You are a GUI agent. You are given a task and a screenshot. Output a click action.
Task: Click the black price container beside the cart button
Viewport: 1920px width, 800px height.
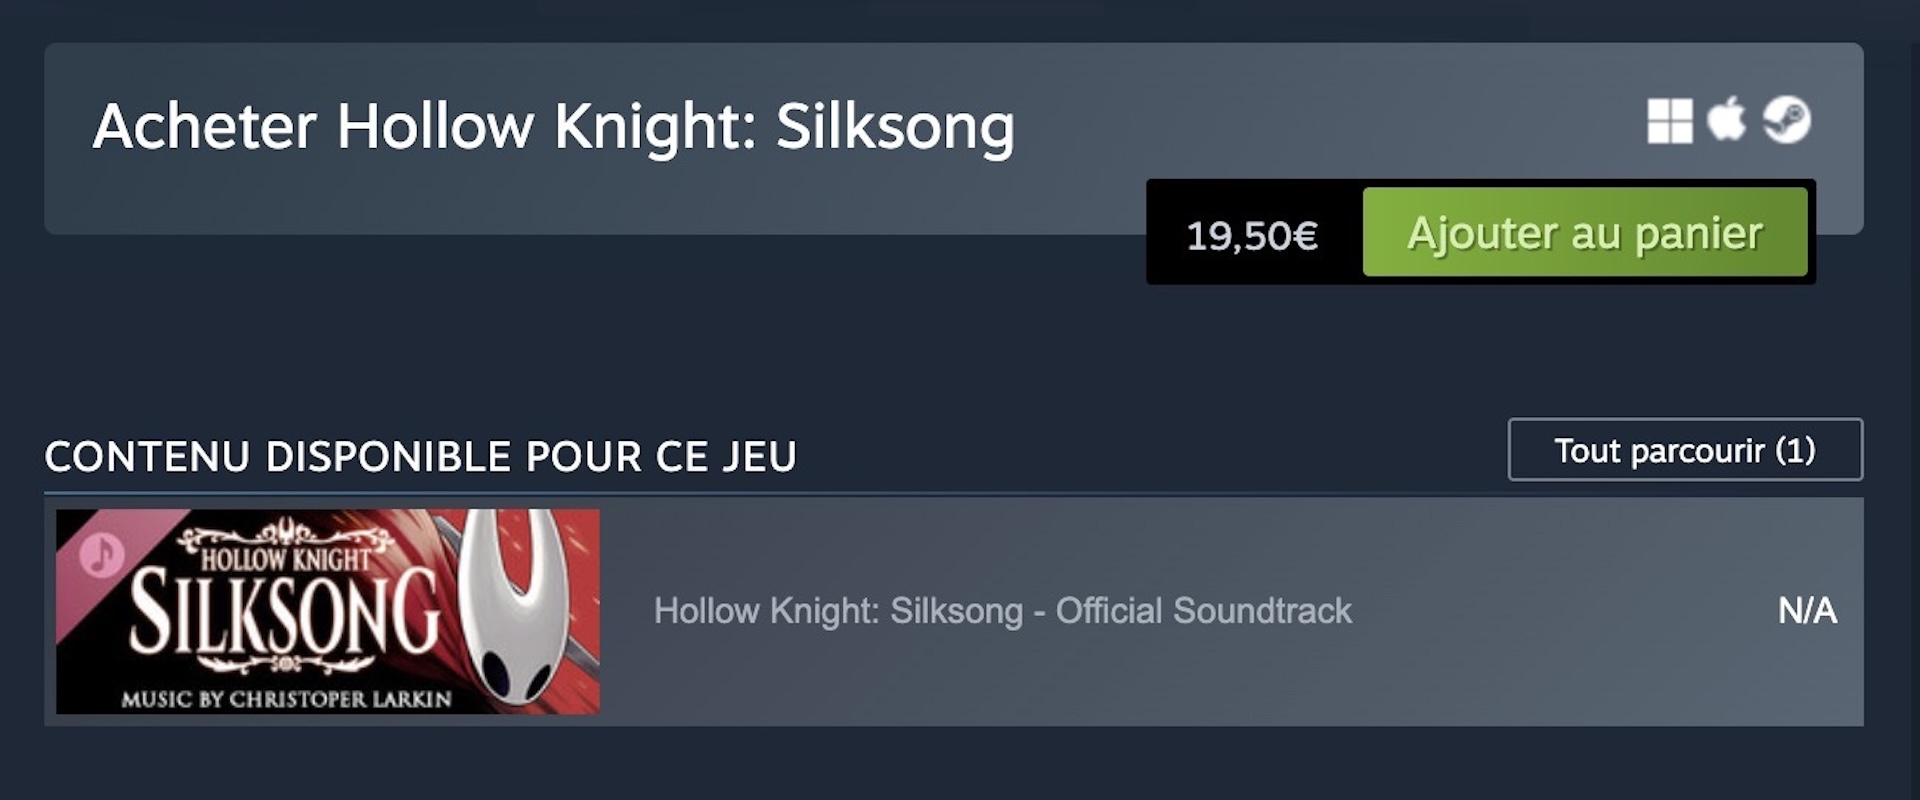tap(1254, 232)
